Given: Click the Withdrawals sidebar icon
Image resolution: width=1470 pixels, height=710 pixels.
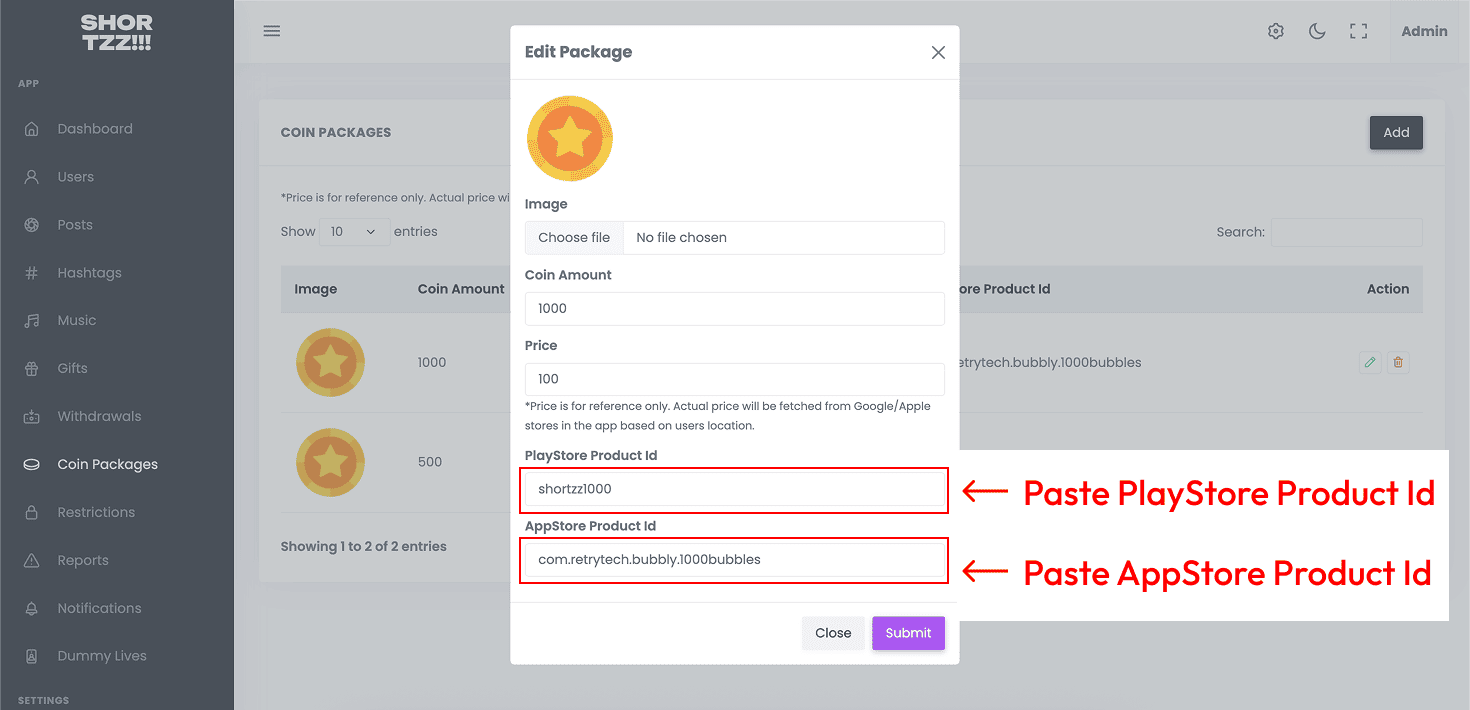Looking at the screenshot, I should tap(33, 416).
